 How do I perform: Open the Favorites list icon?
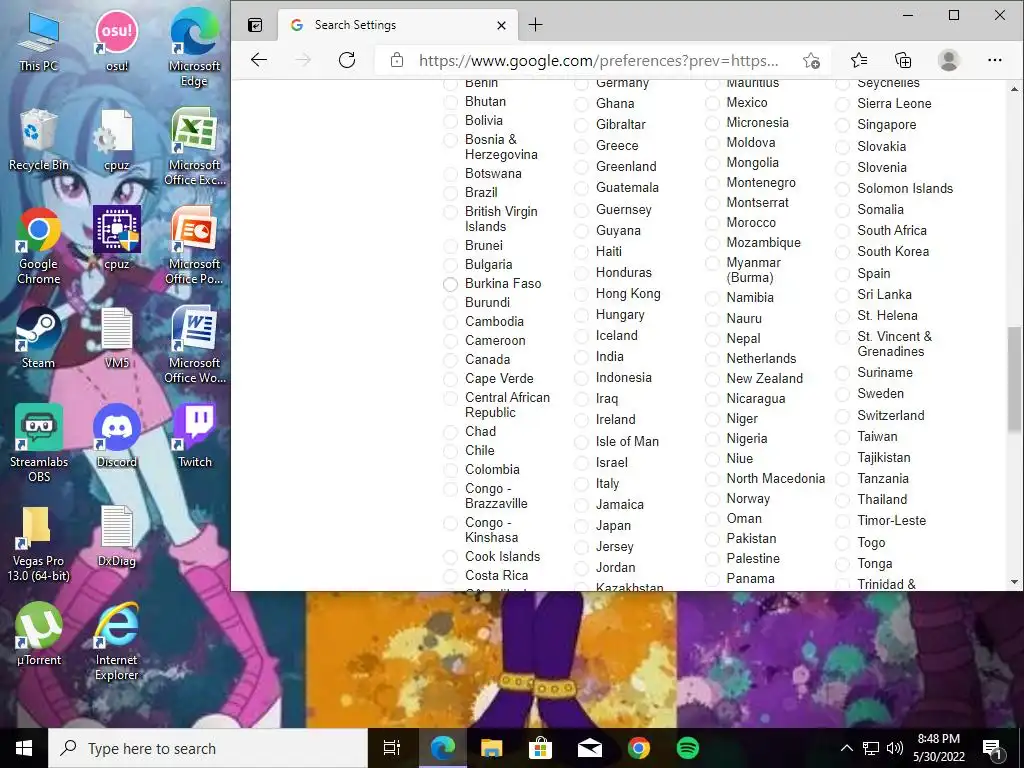point(859,60)
